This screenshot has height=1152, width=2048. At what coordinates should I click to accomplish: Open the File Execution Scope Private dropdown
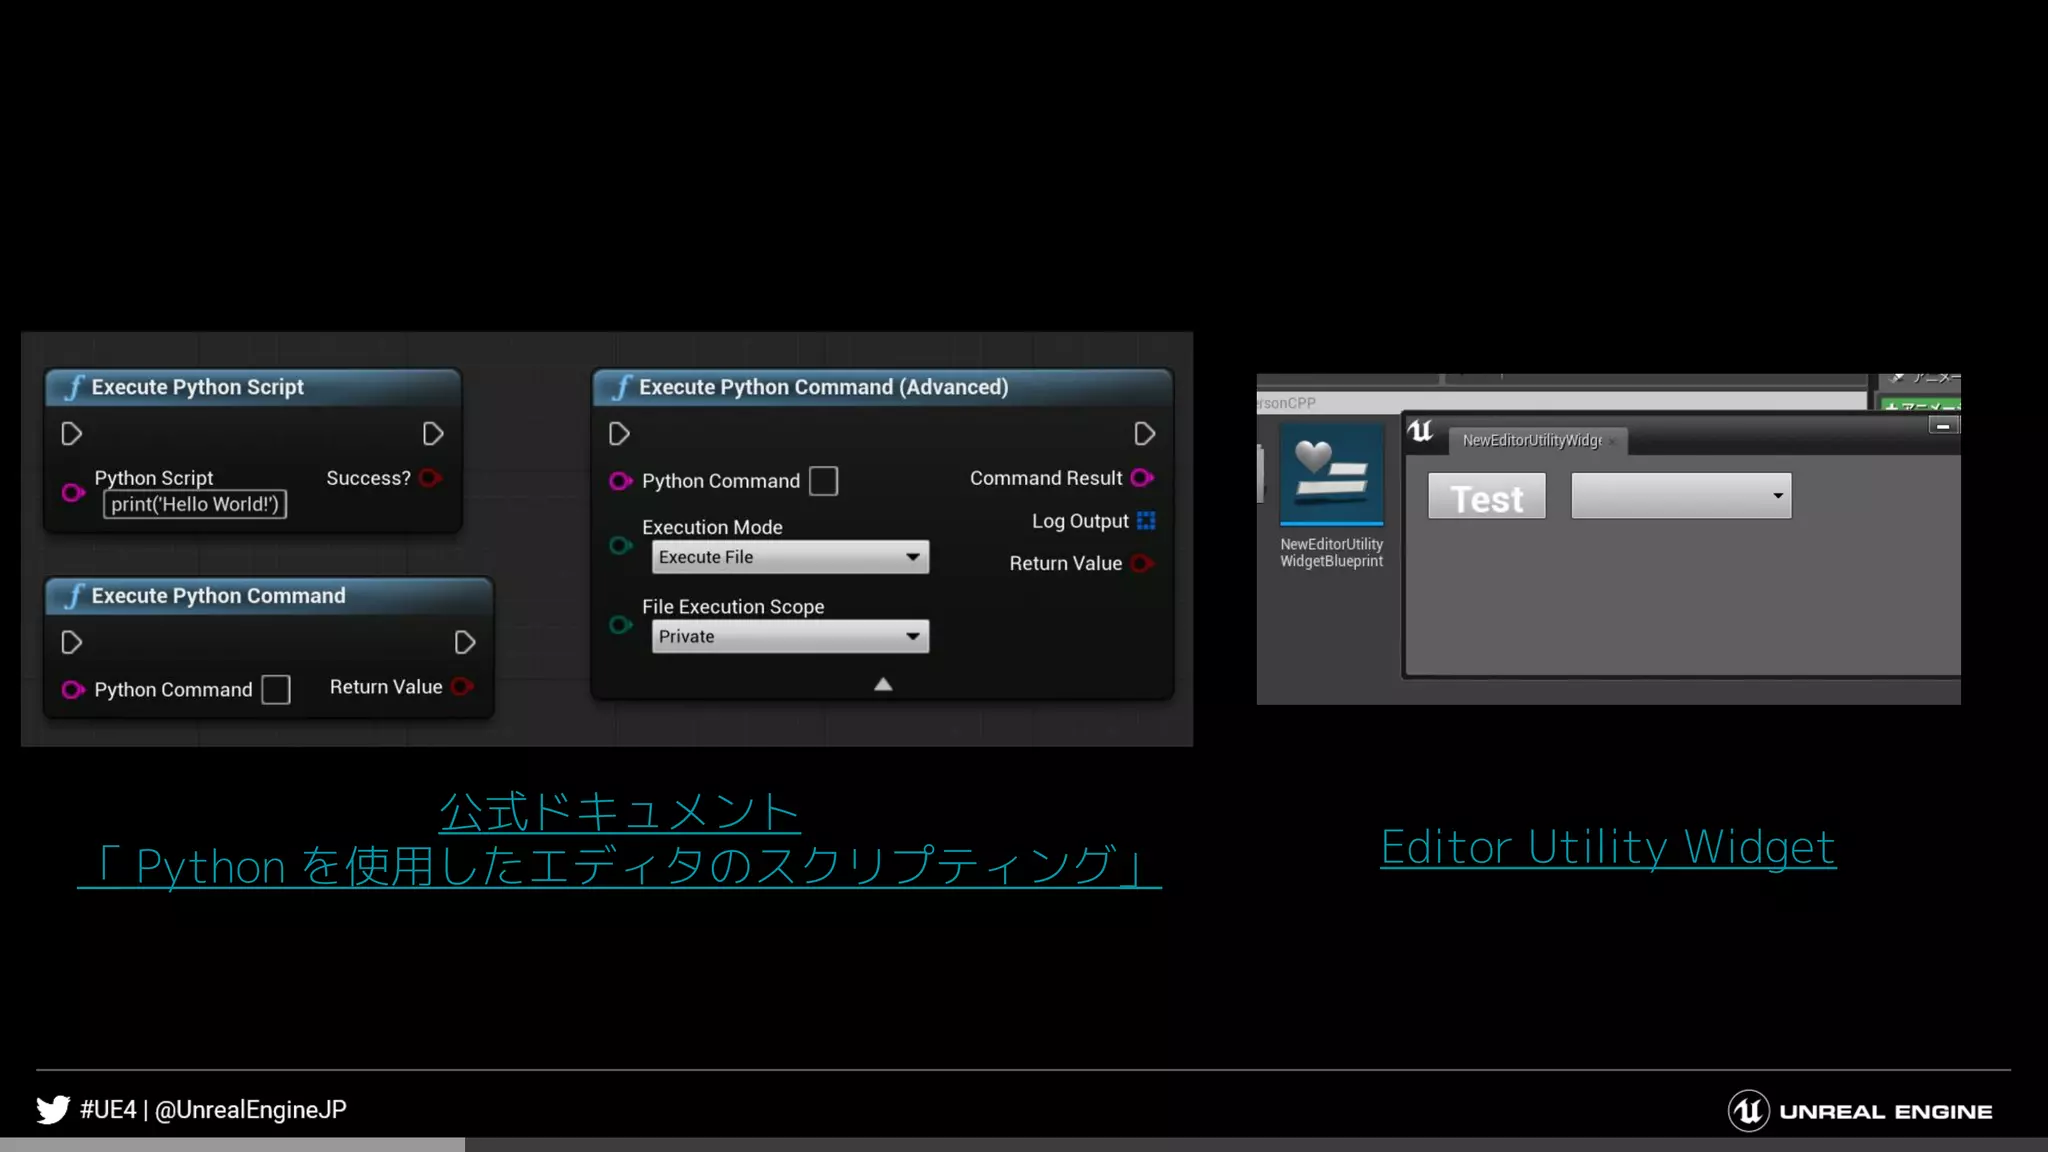[790, 637]
